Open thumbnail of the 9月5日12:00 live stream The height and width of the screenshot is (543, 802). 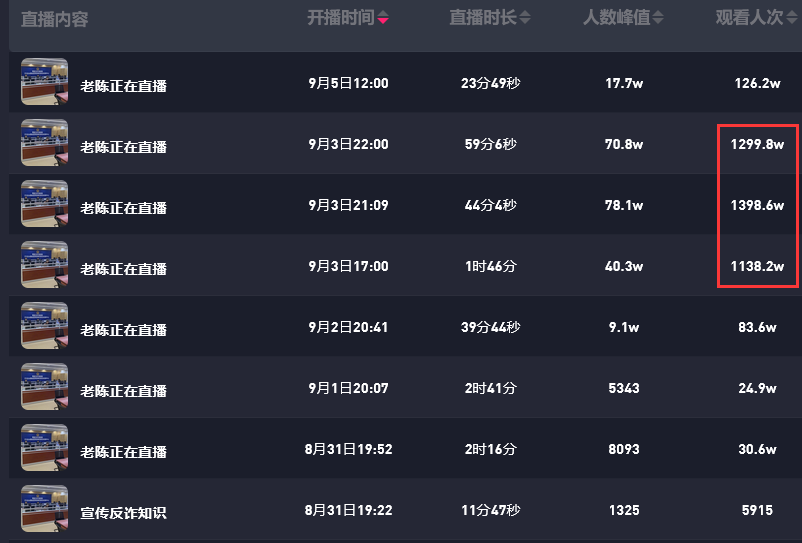click(x=44, y=82)
